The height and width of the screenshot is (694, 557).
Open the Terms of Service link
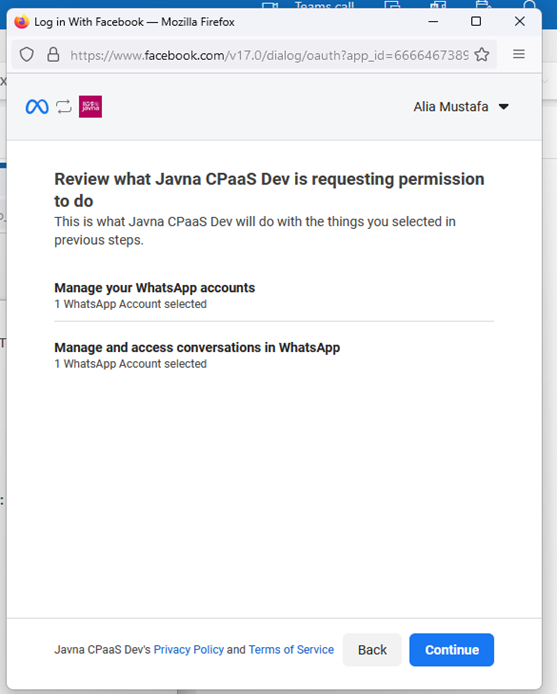tap(291, 649)
